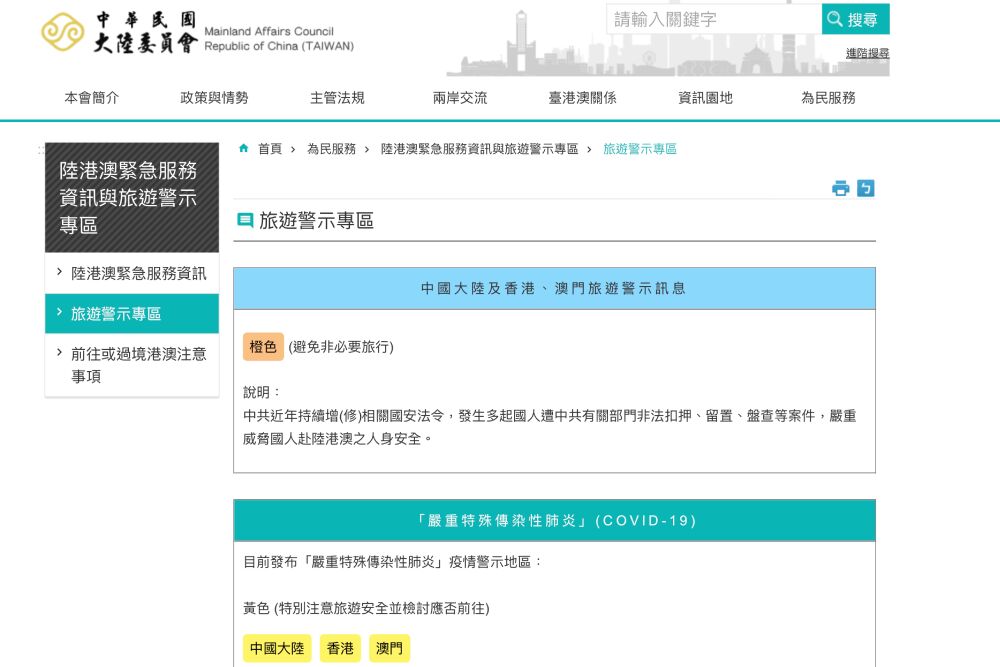Click the 「嚴重特殊傳染性肺炎」(COVID-19) header
The image size is (1000, 667).
point(554,520)
